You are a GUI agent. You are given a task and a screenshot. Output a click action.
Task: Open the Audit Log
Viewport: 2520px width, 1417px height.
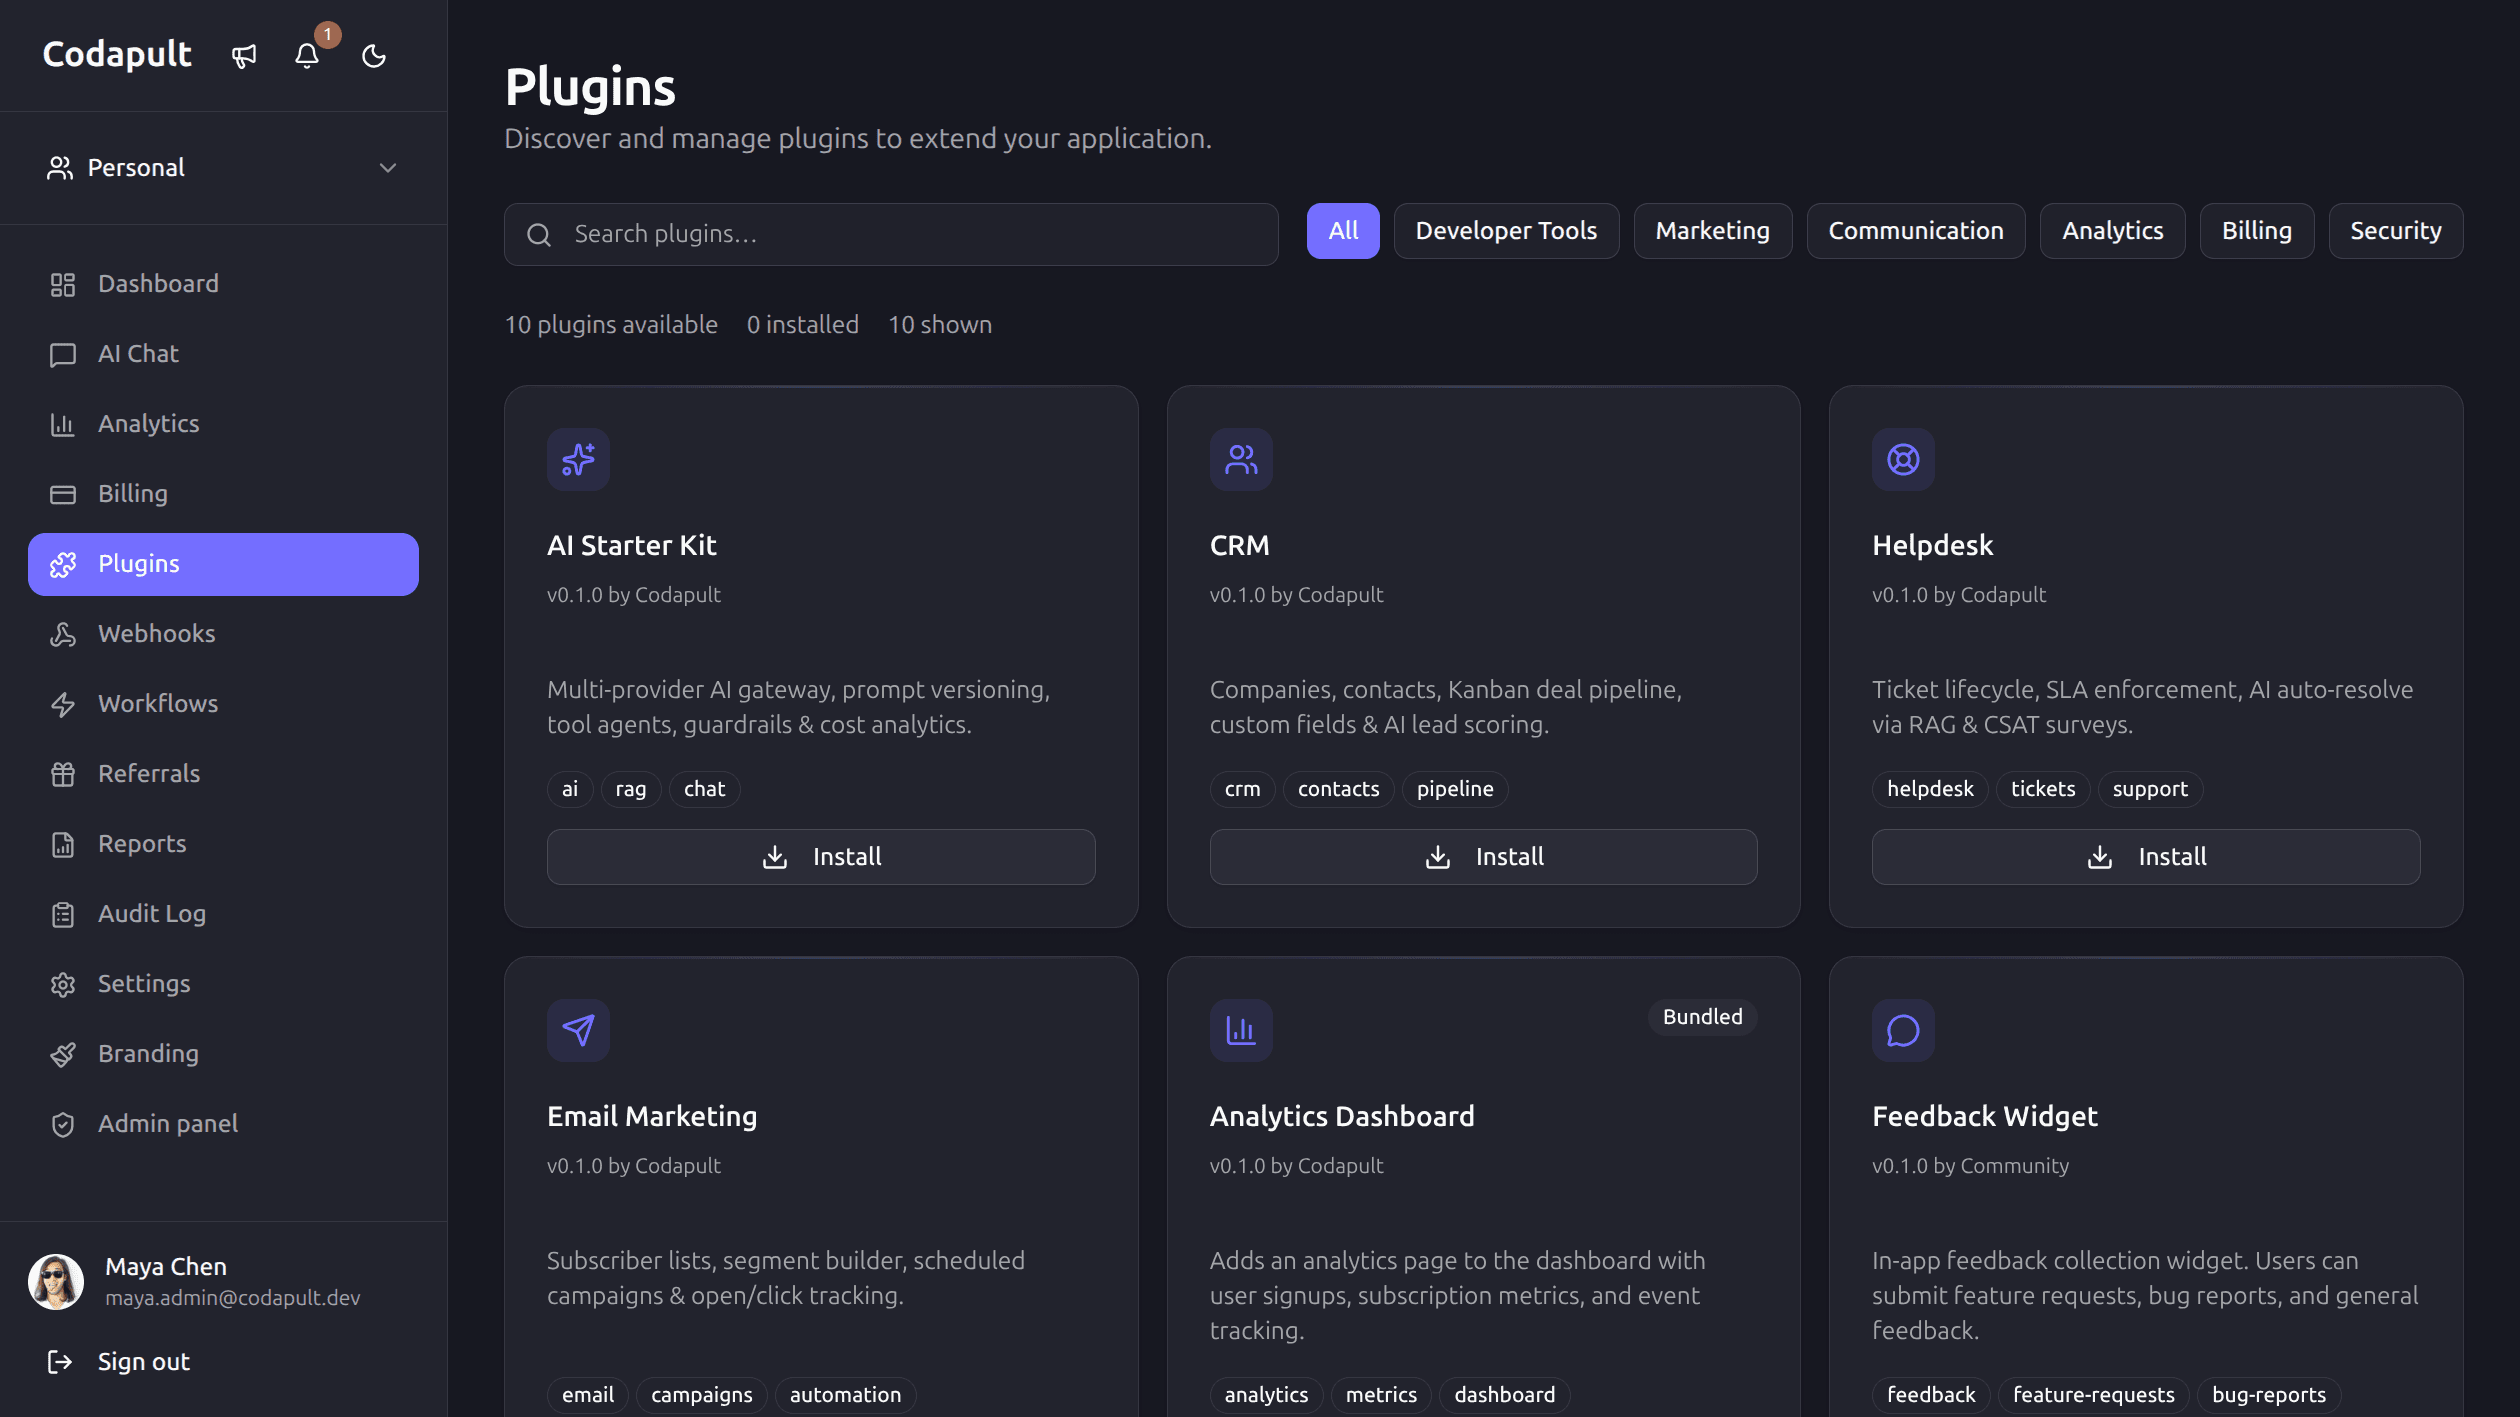point(223,915)
